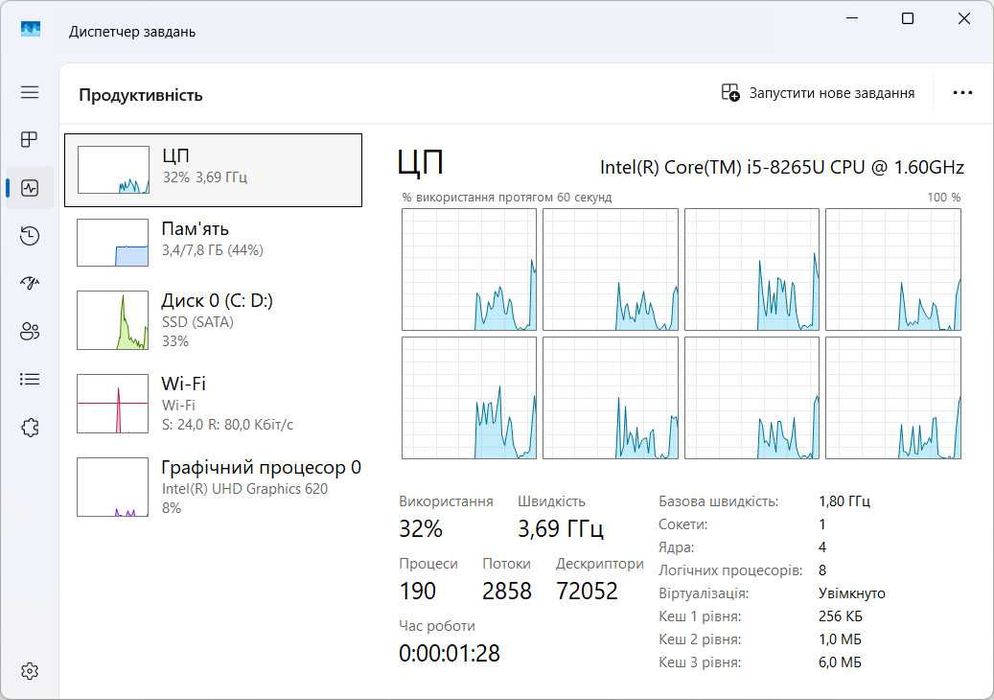
Task: Click the Графічний процесор mini graph thumbnail
Action: point(113,487)
